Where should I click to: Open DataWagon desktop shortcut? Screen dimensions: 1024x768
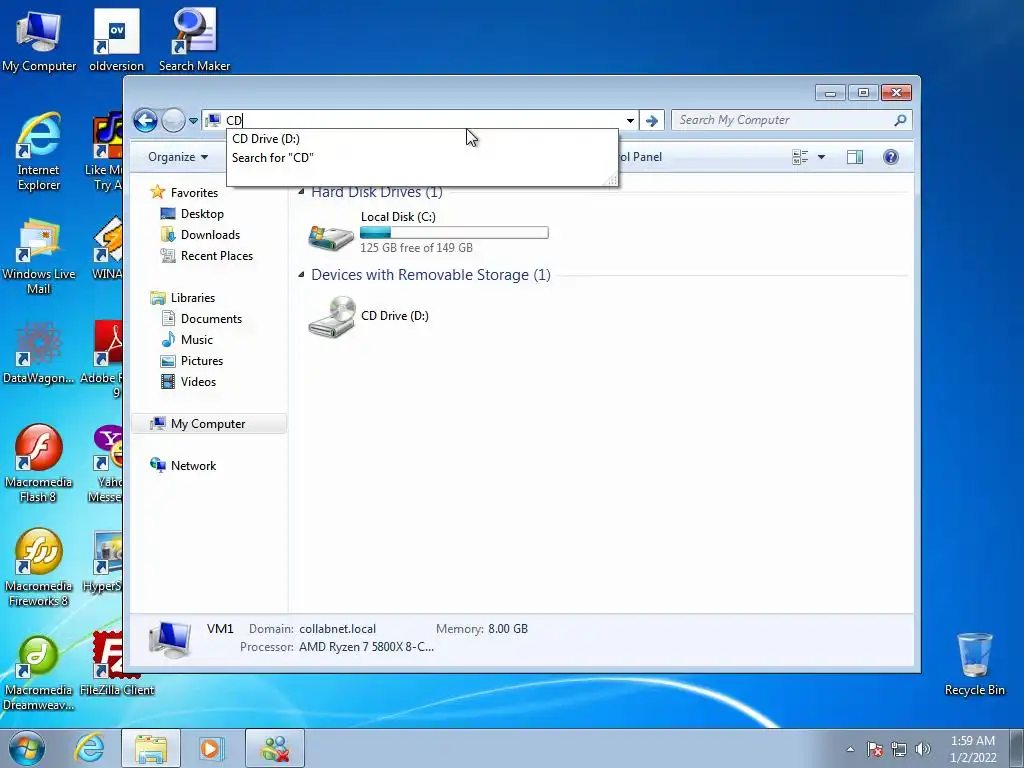pos(39,353)
